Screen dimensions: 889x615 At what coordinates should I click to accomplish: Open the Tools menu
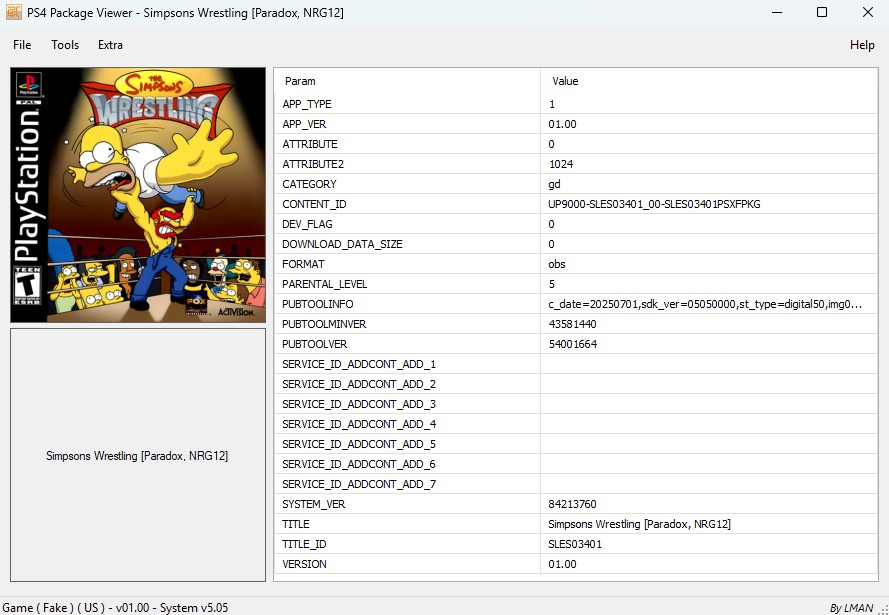coord(65,45)
